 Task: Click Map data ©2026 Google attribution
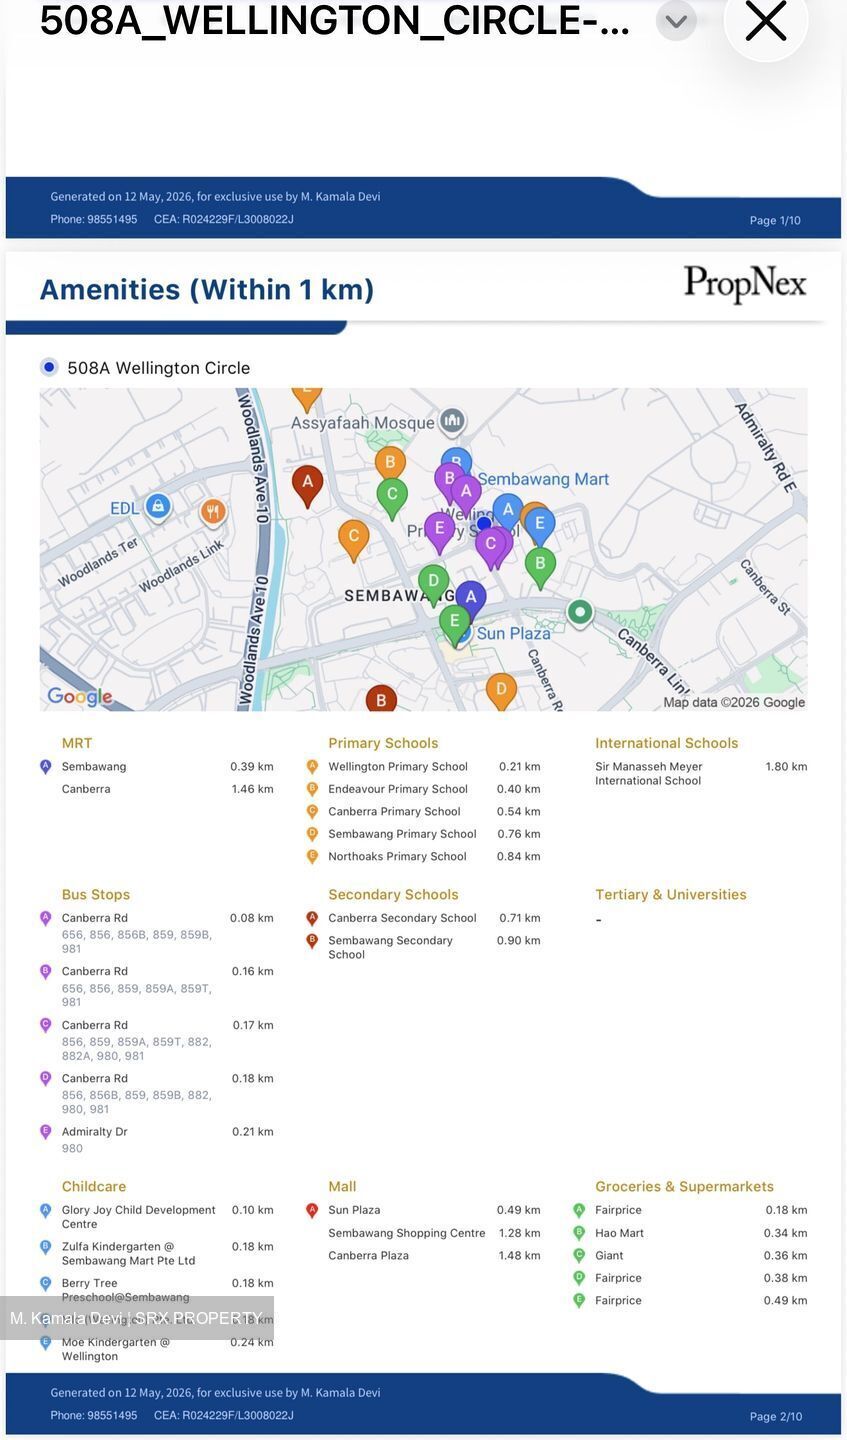click(x=734, y=702)
